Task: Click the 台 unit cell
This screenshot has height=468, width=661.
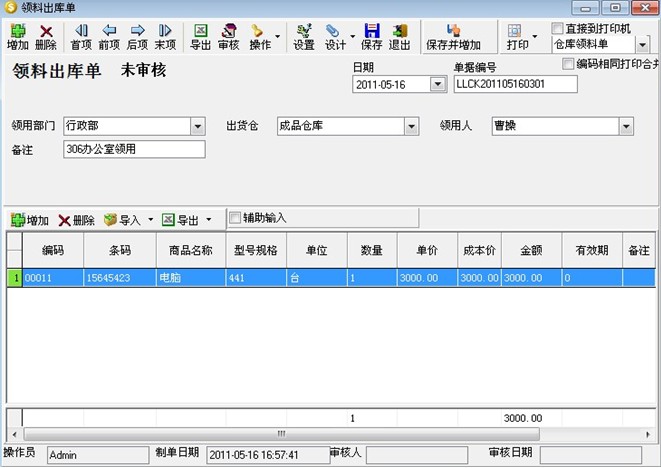Action: 317,278
